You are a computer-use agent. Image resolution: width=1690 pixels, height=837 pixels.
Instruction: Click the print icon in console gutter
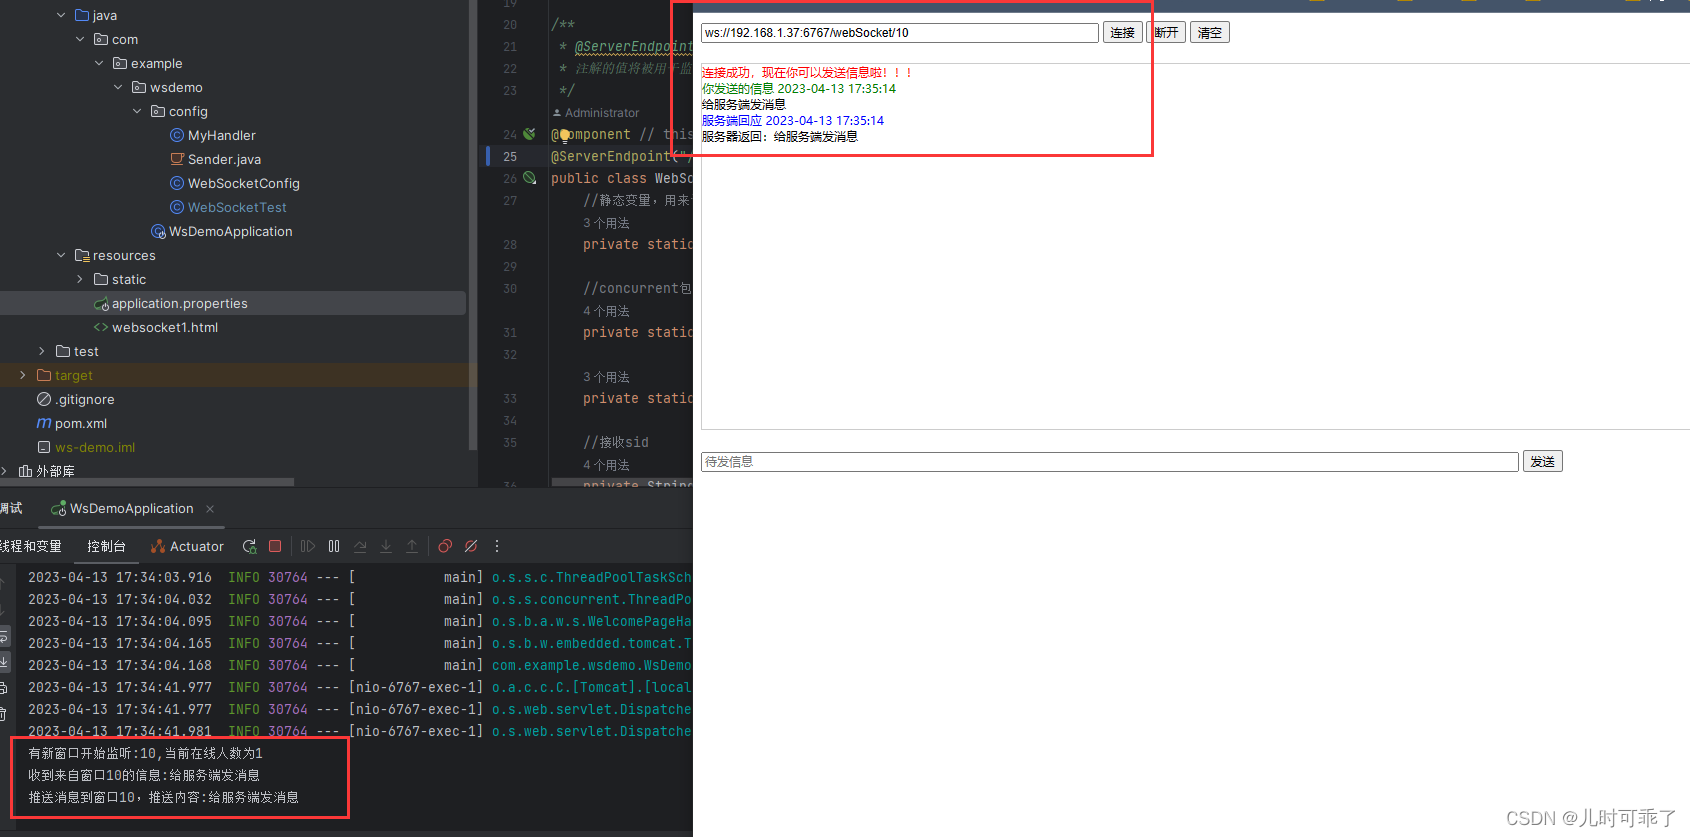[4, 688]
